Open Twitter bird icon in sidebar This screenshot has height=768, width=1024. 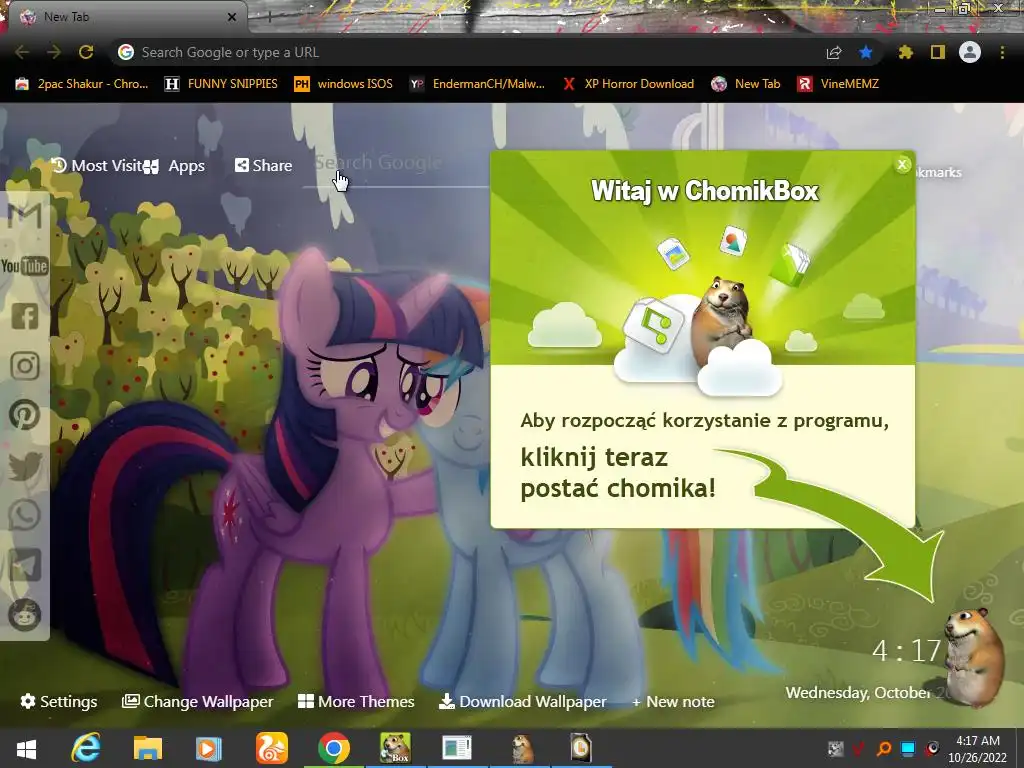(x=25, y=465)
